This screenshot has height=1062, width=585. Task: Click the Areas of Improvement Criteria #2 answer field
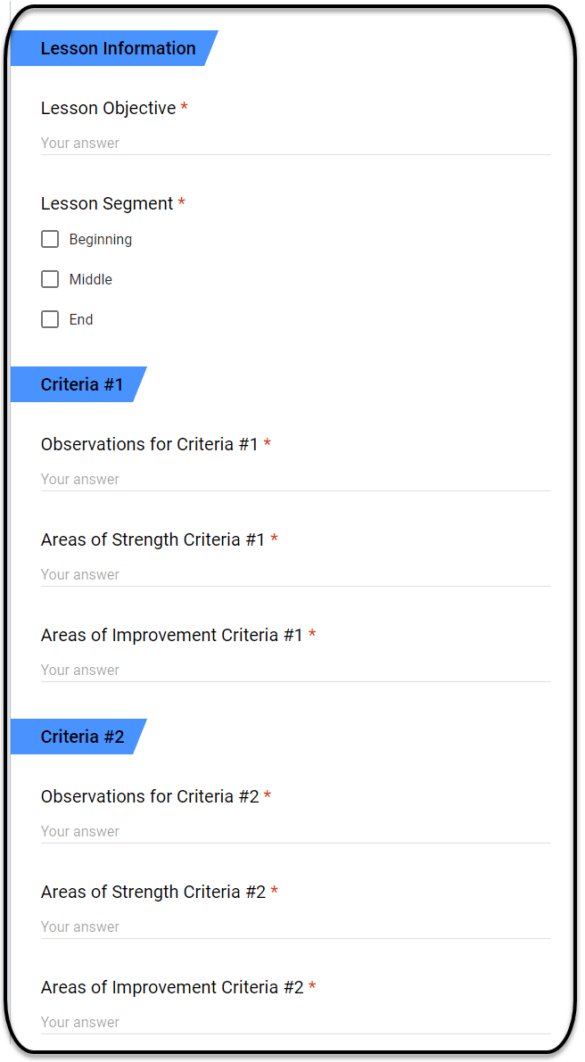coord(296,1022)
